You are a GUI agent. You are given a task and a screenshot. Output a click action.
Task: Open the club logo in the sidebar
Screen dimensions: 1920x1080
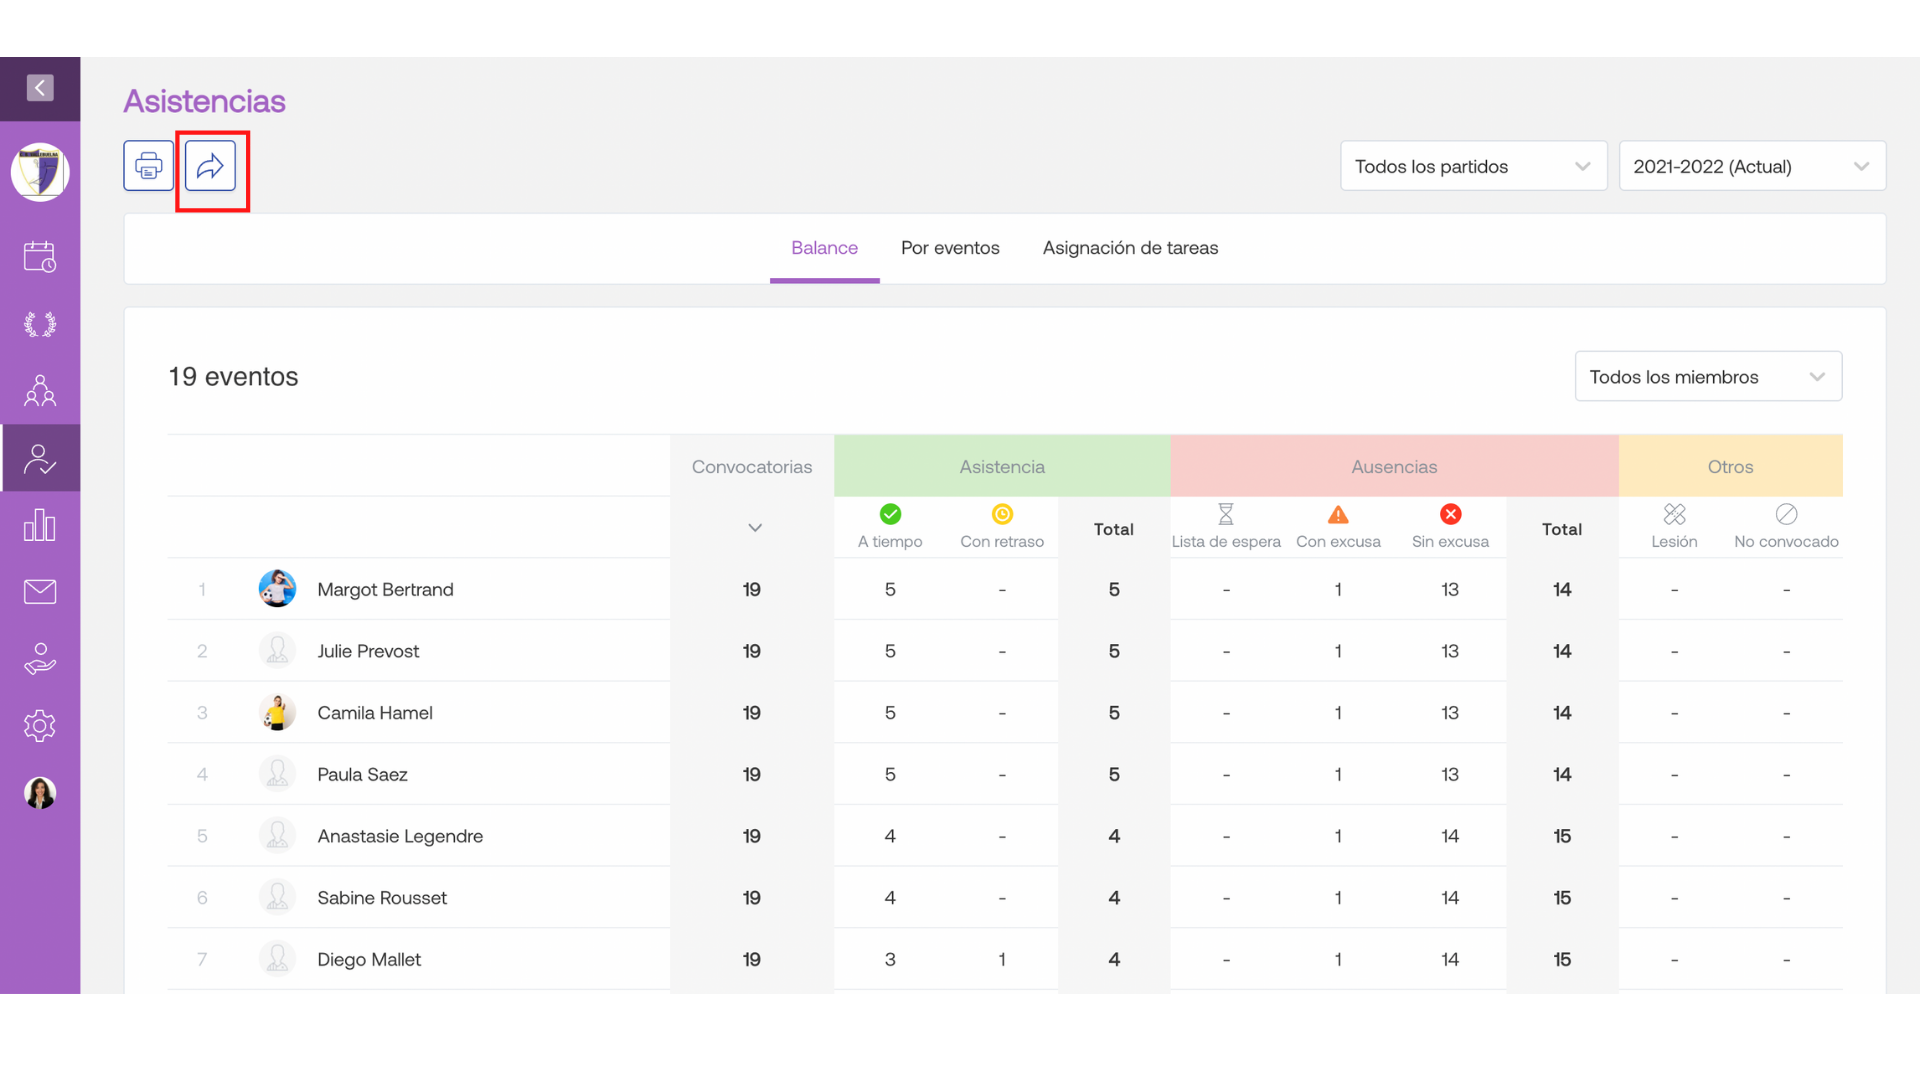point(40,172)
